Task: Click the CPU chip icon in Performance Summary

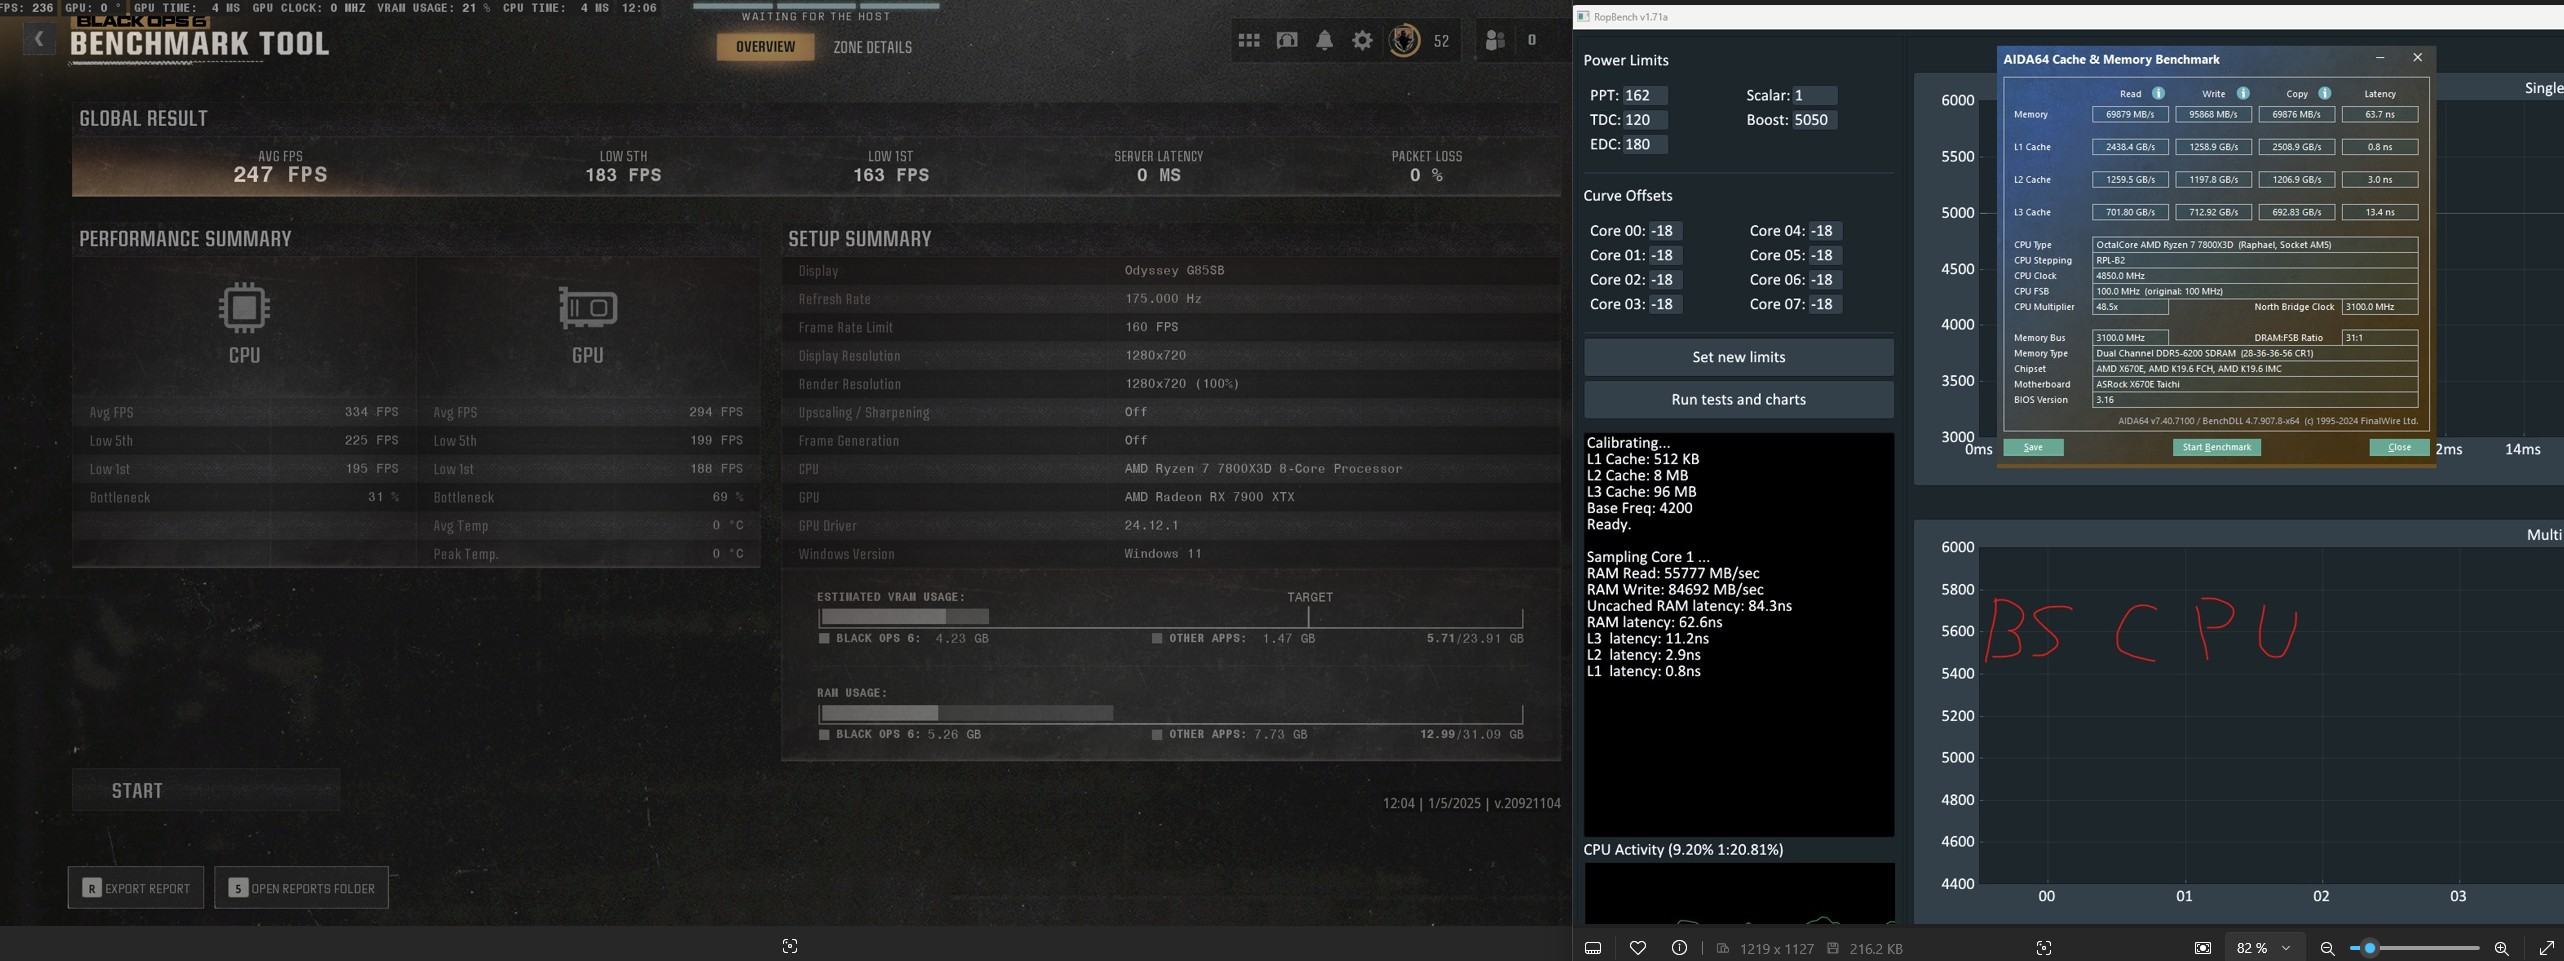Action: click(245, 307)
